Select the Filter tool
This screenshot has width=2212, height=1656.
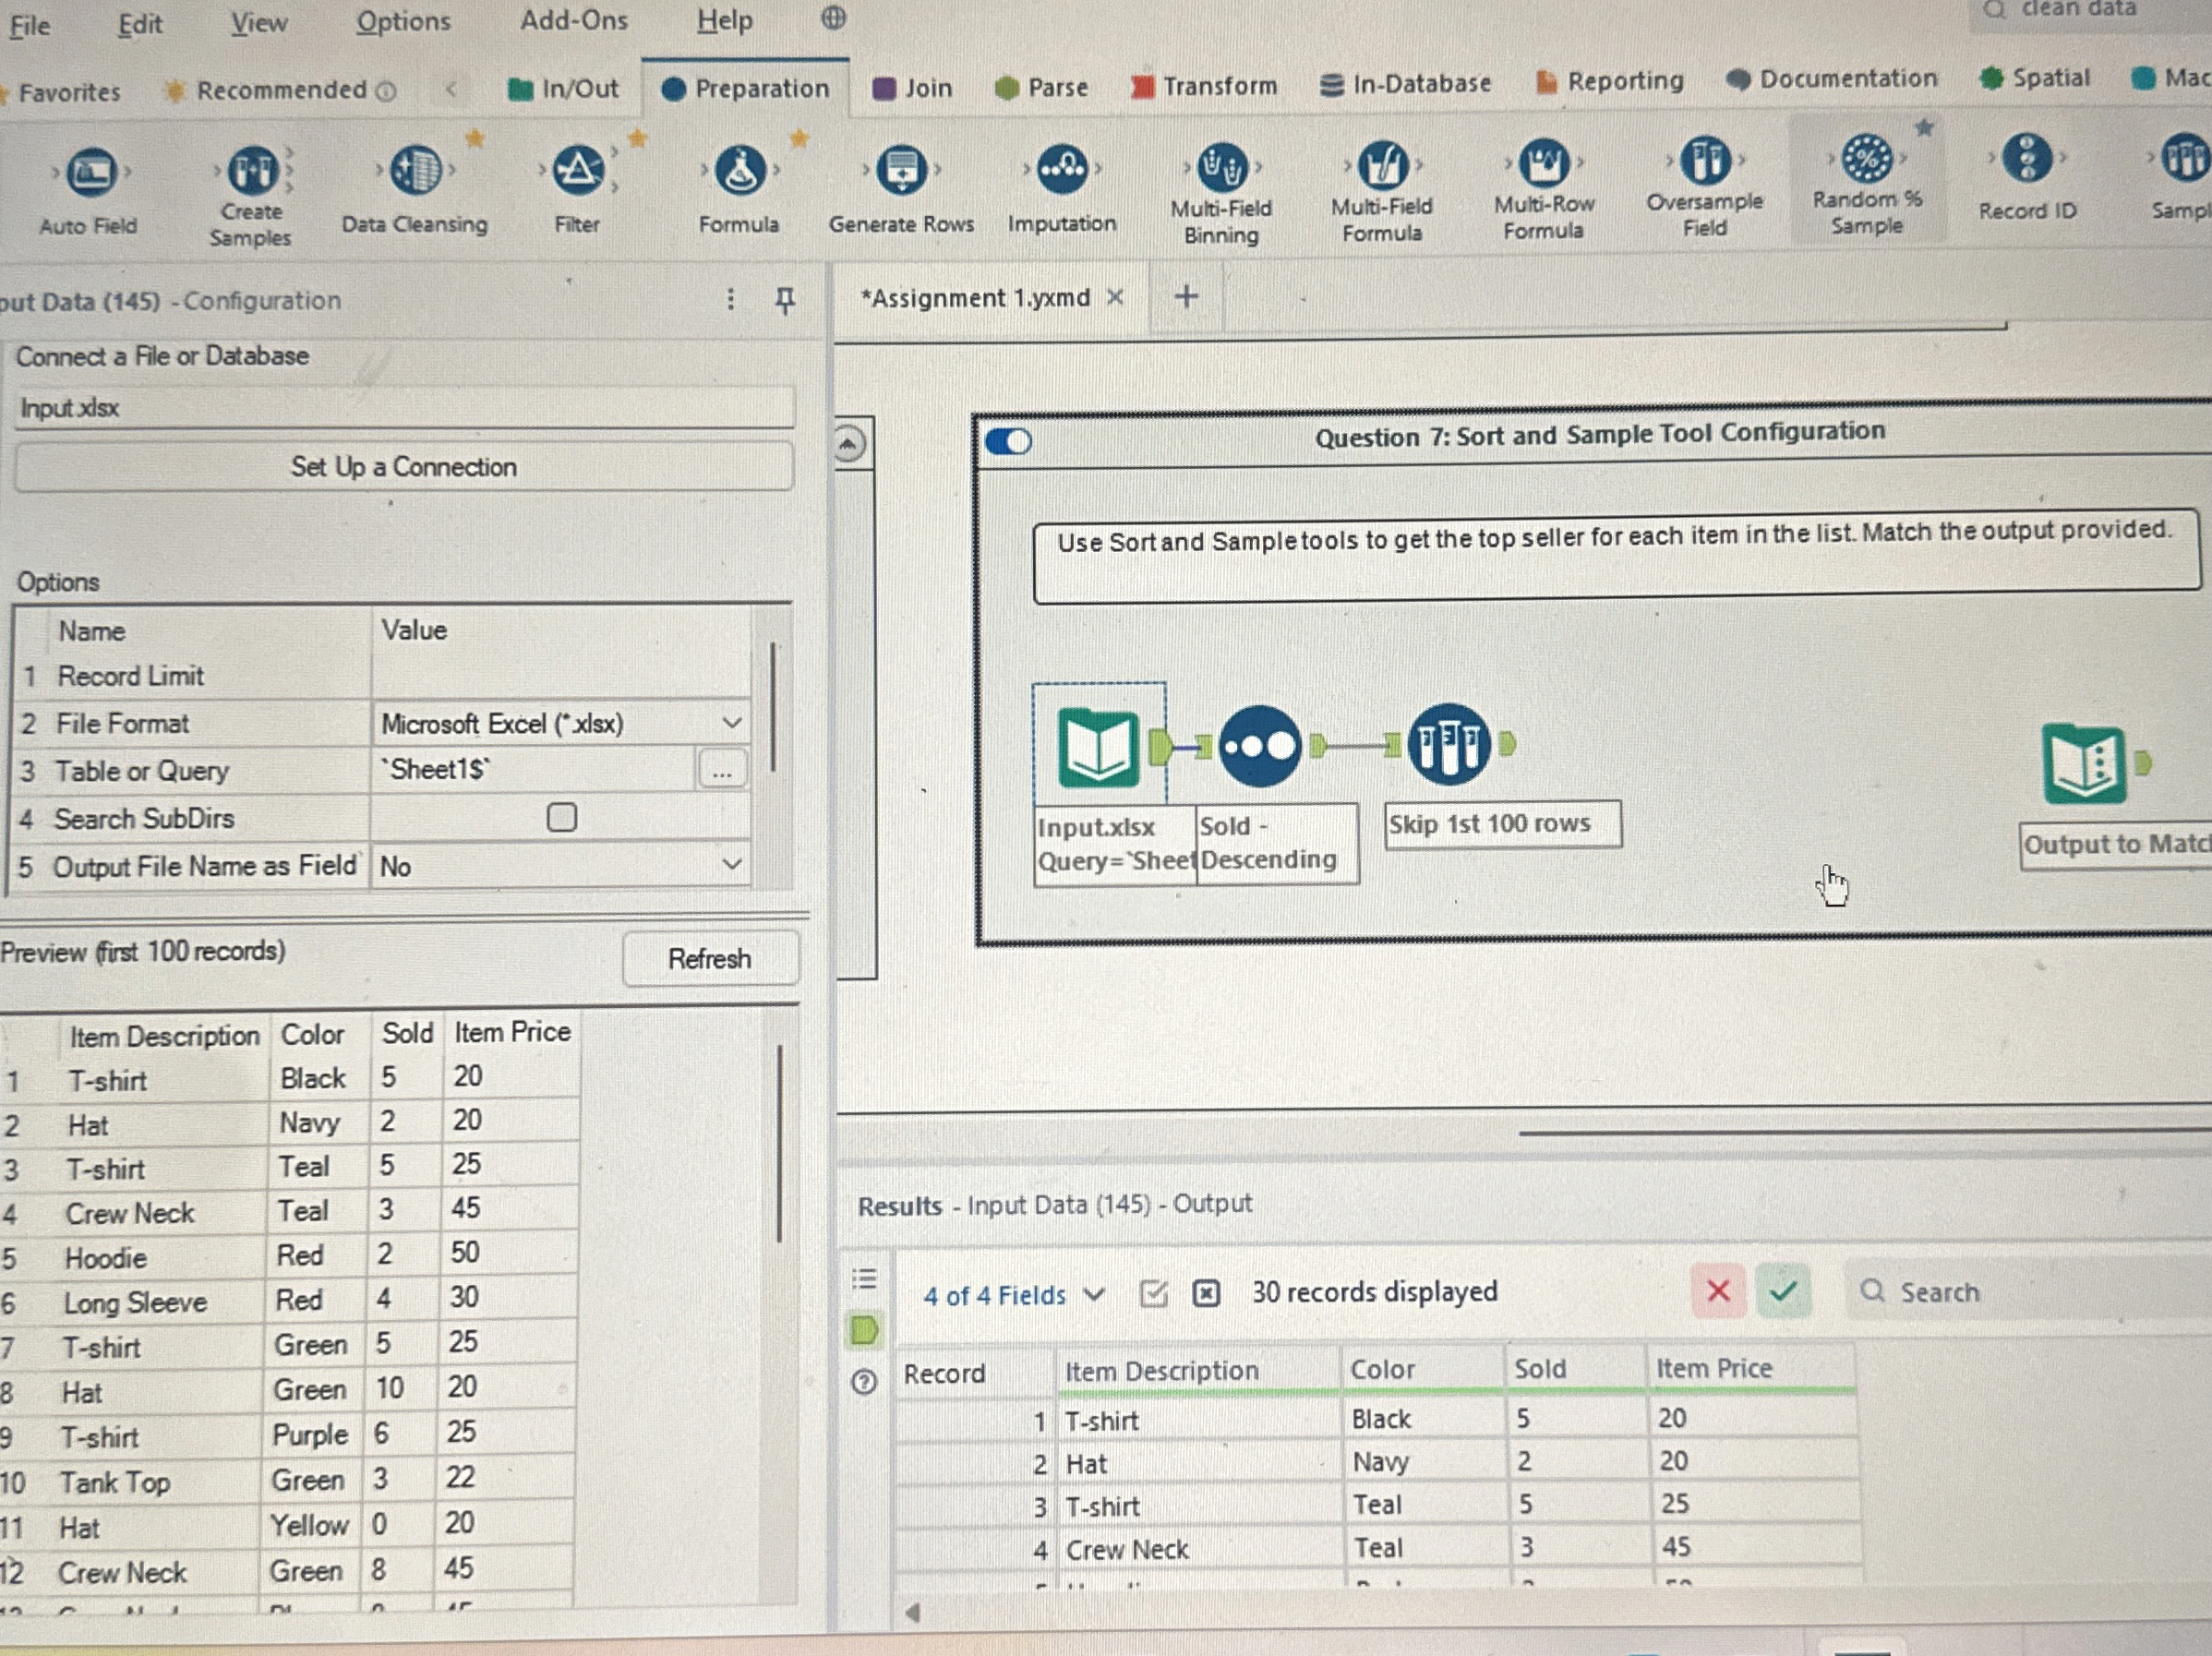point(577,170)
